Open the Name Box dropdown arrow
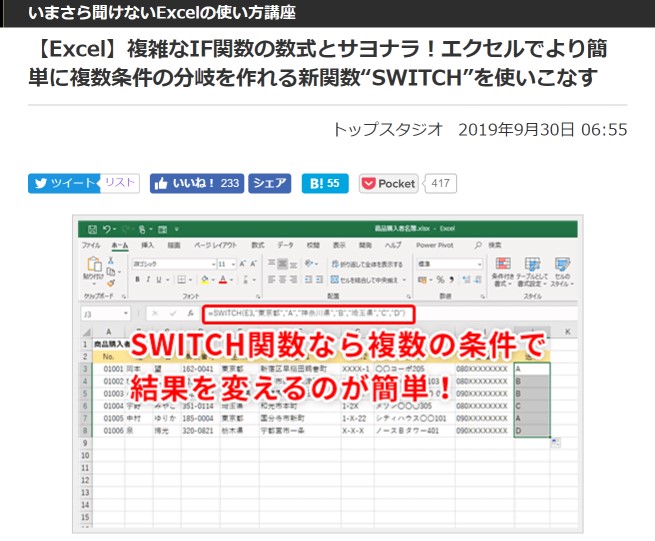 point(125,314)
